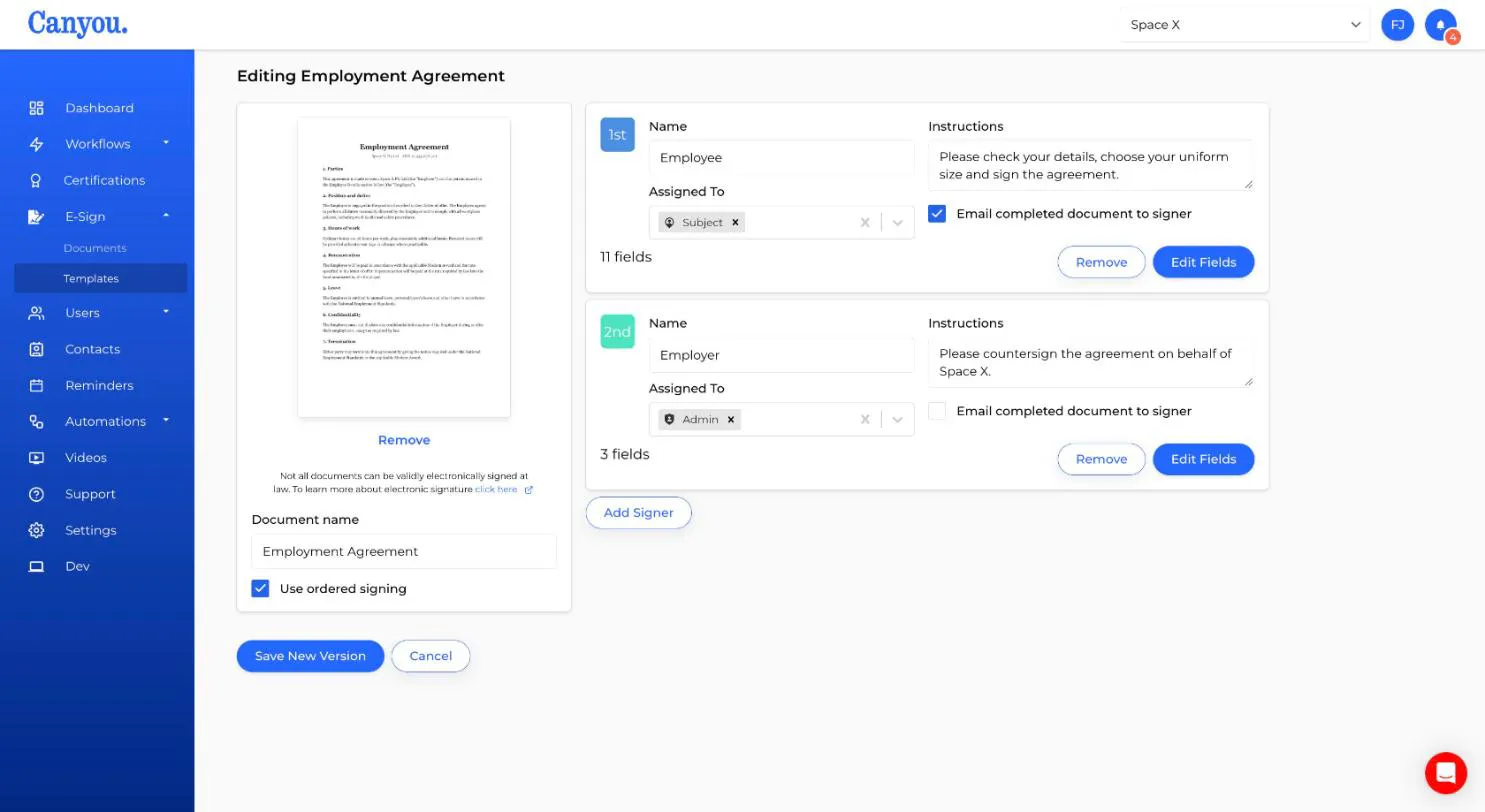Check Email completed document for Employer signer
Viewport: 1485px width, 812px height.
937,411
